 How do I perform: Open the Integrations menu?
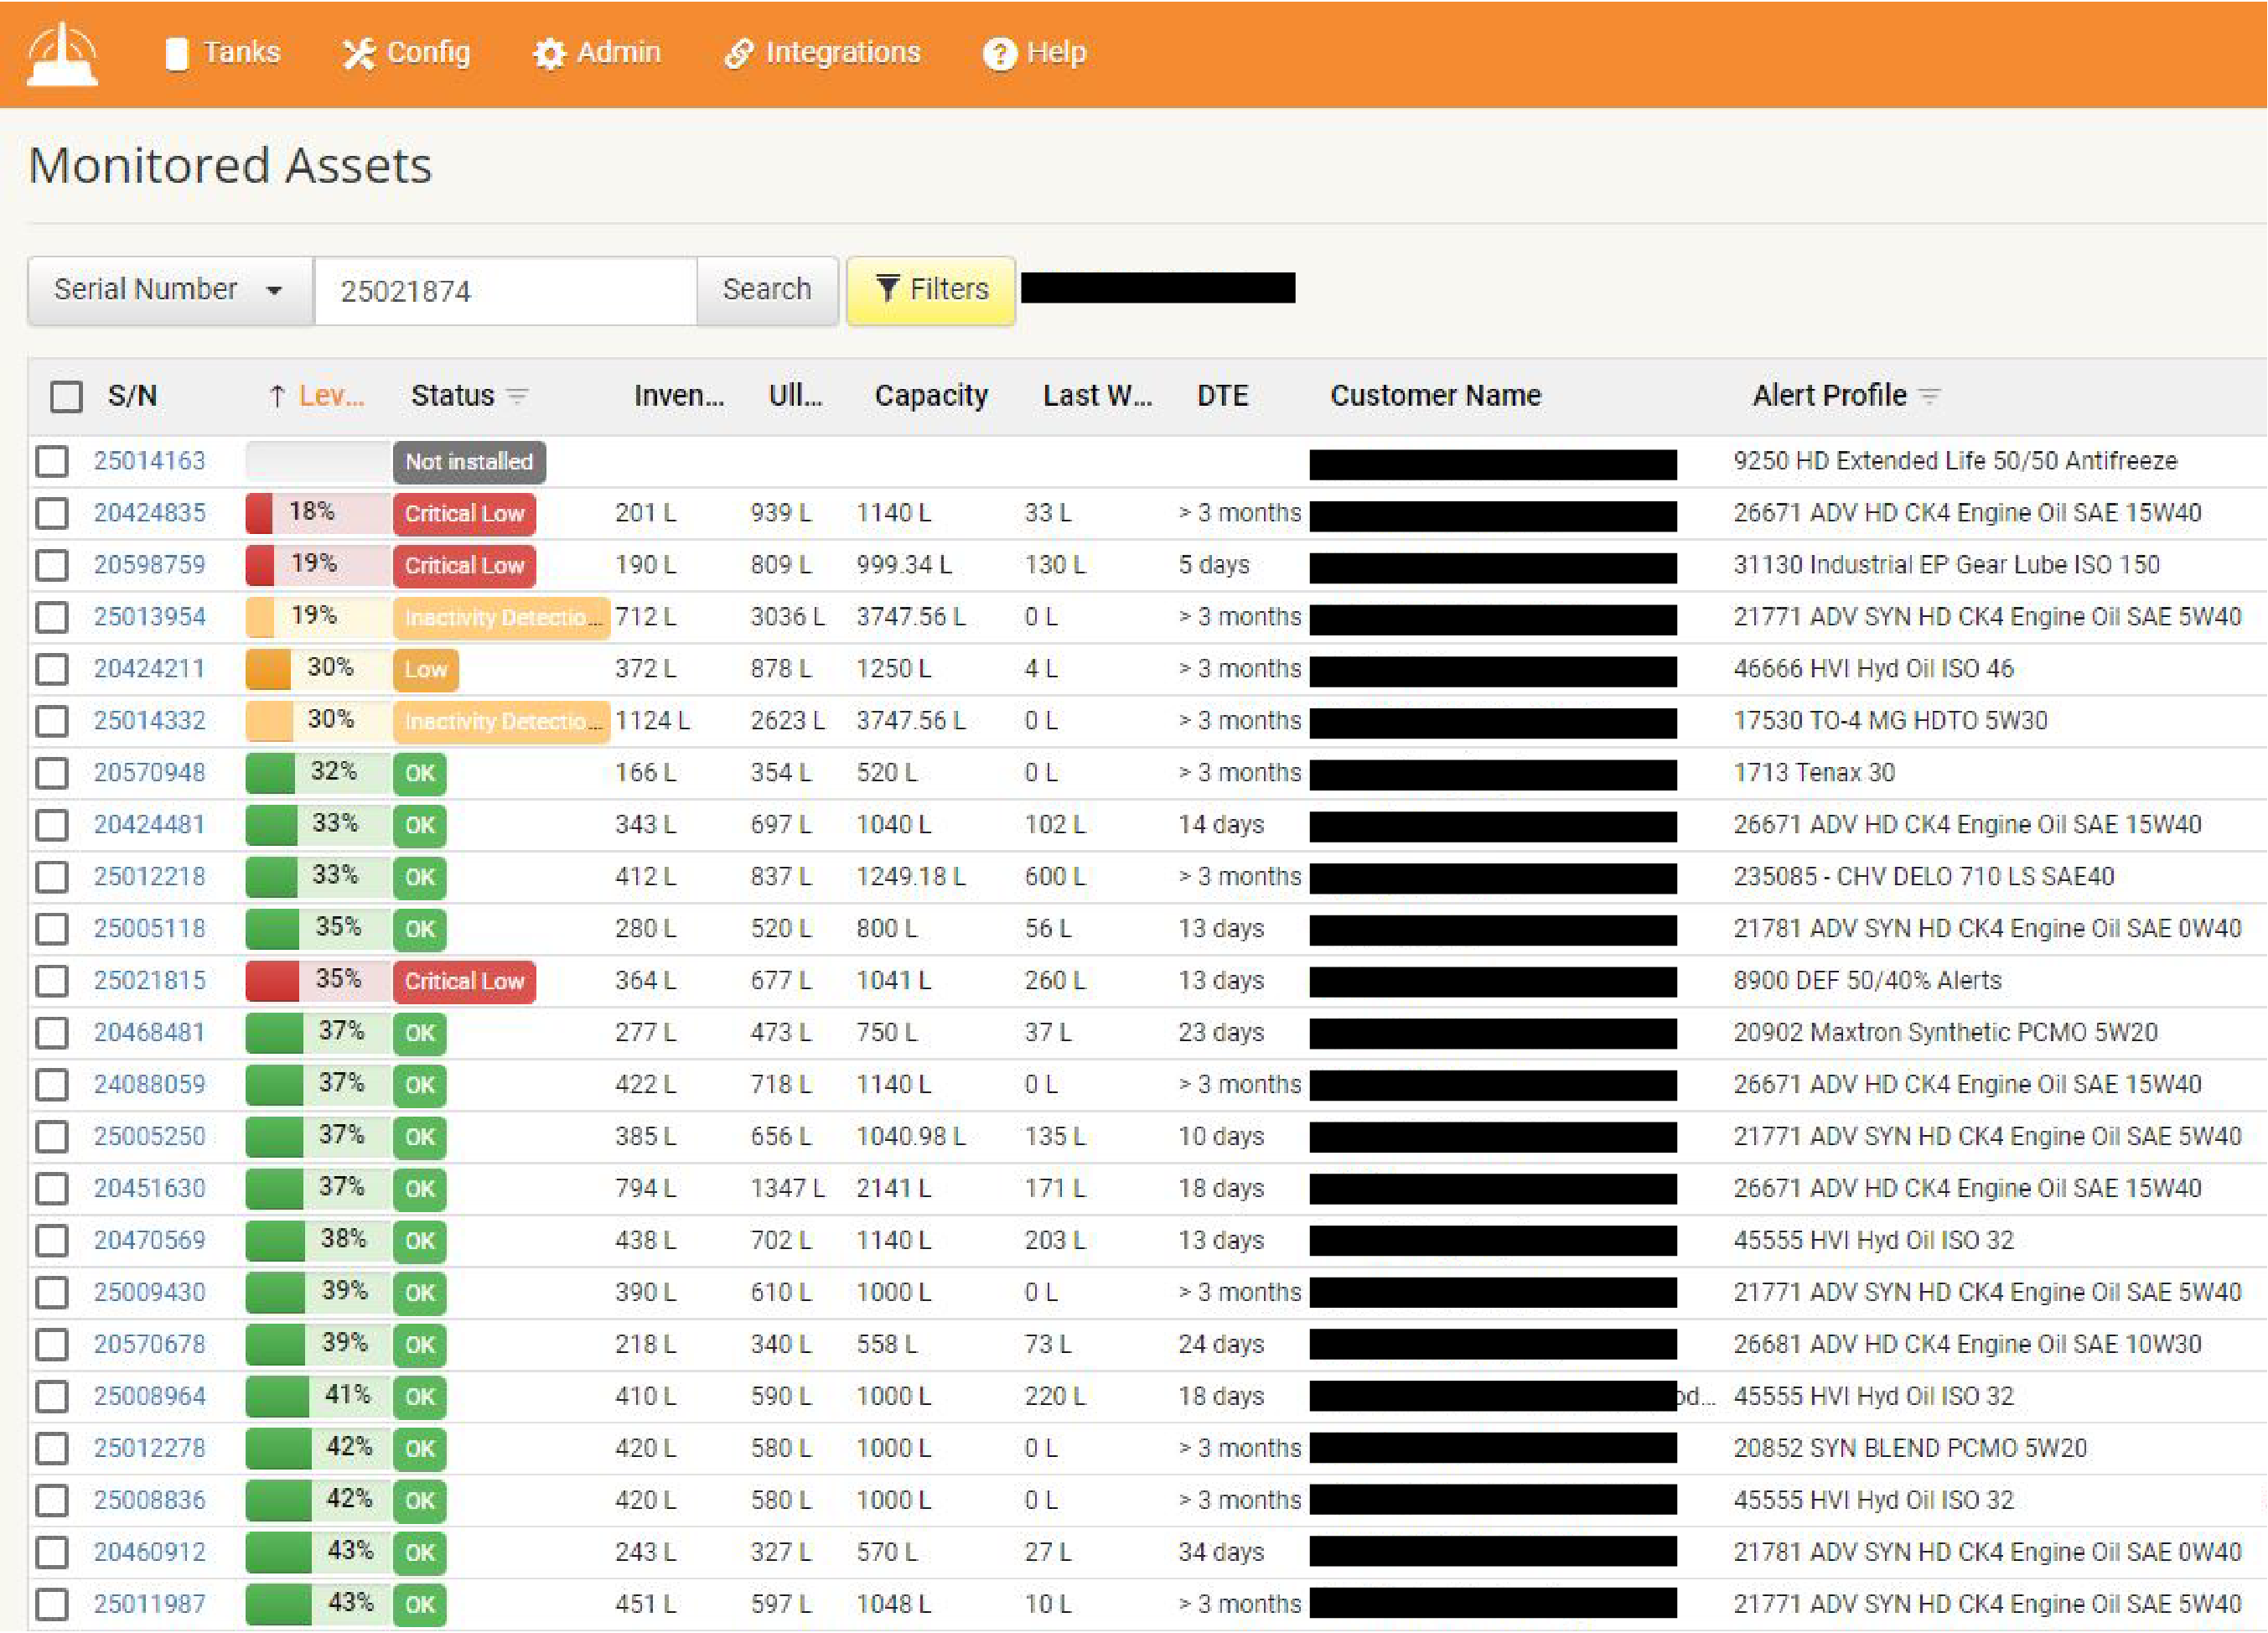(842, 53)
